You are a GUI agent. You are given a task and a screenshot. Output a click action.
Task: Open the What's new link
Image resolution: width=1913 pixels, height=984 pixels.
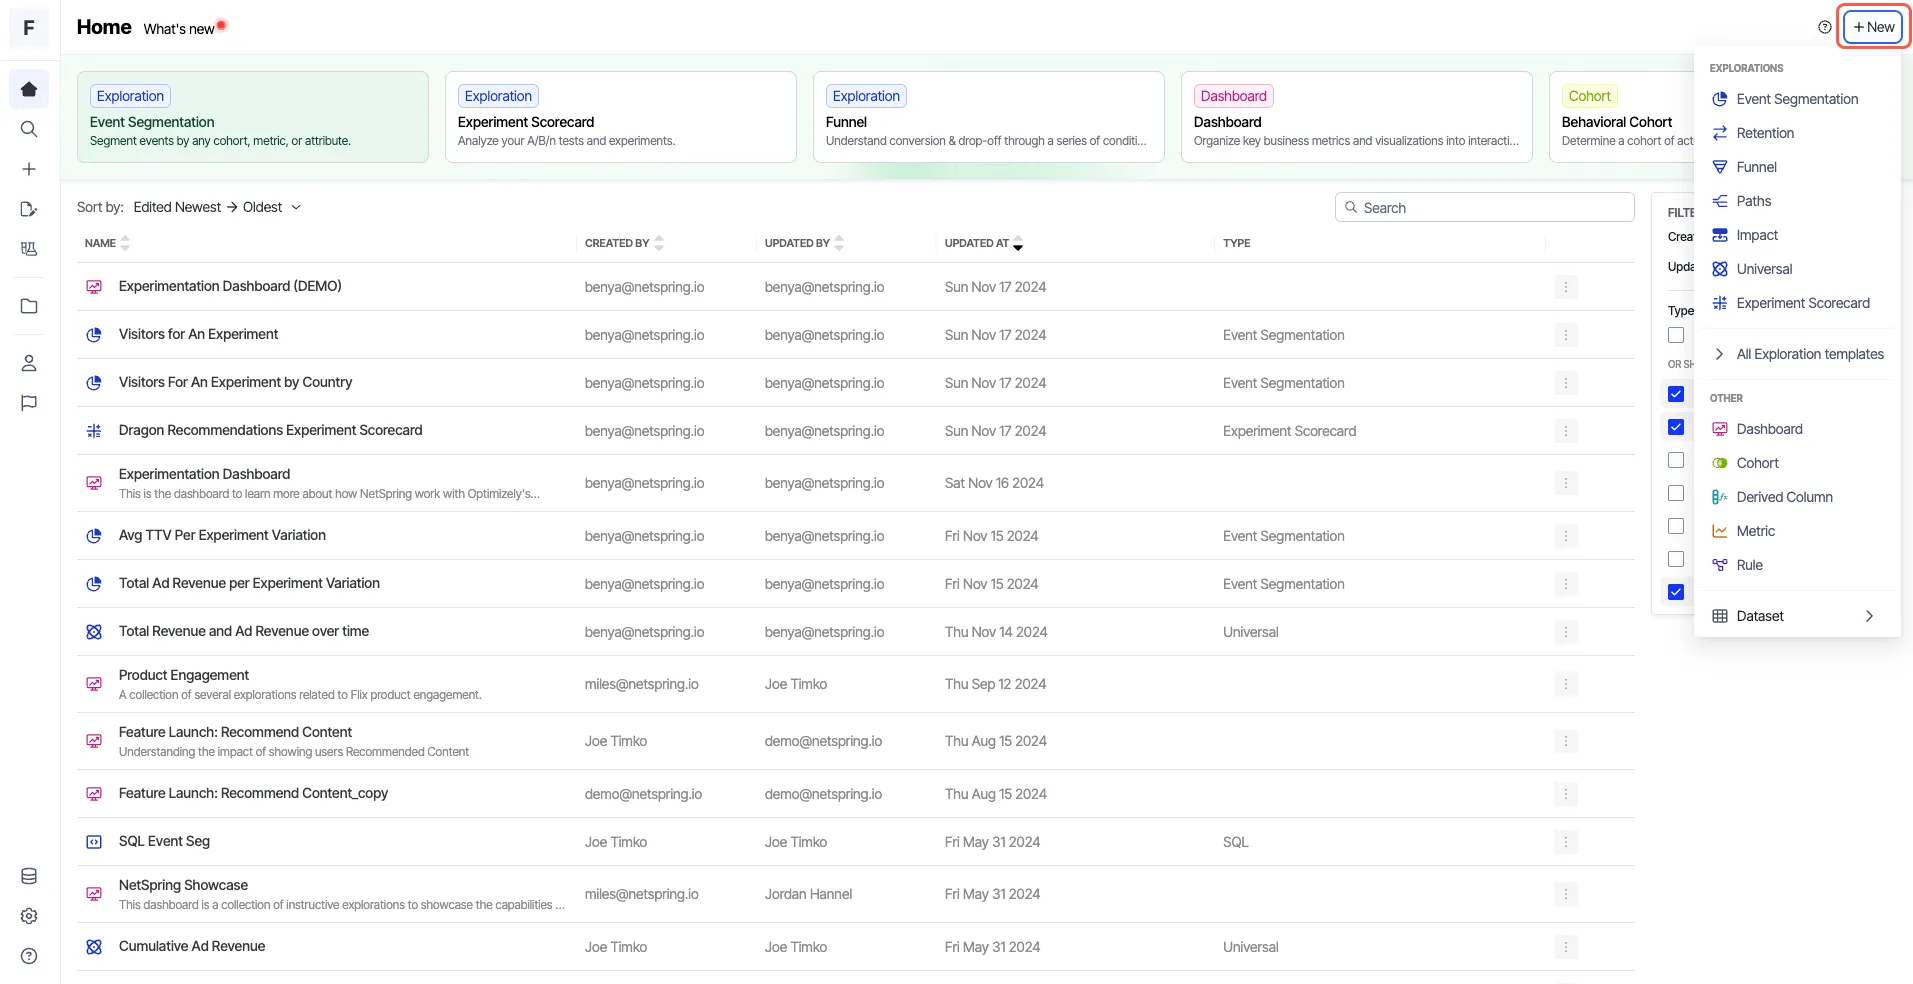179,29
